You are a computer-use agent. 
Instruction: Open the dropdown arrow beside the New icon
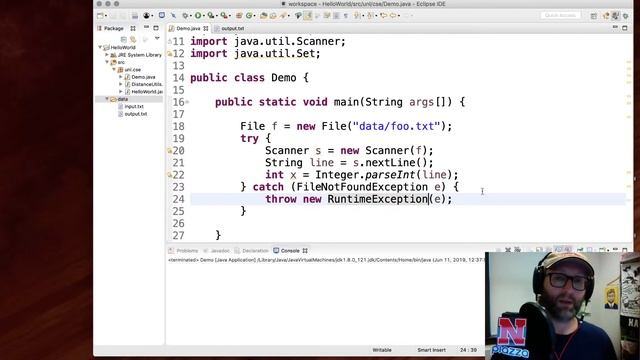pyautogui.click(x=106, y=16)
